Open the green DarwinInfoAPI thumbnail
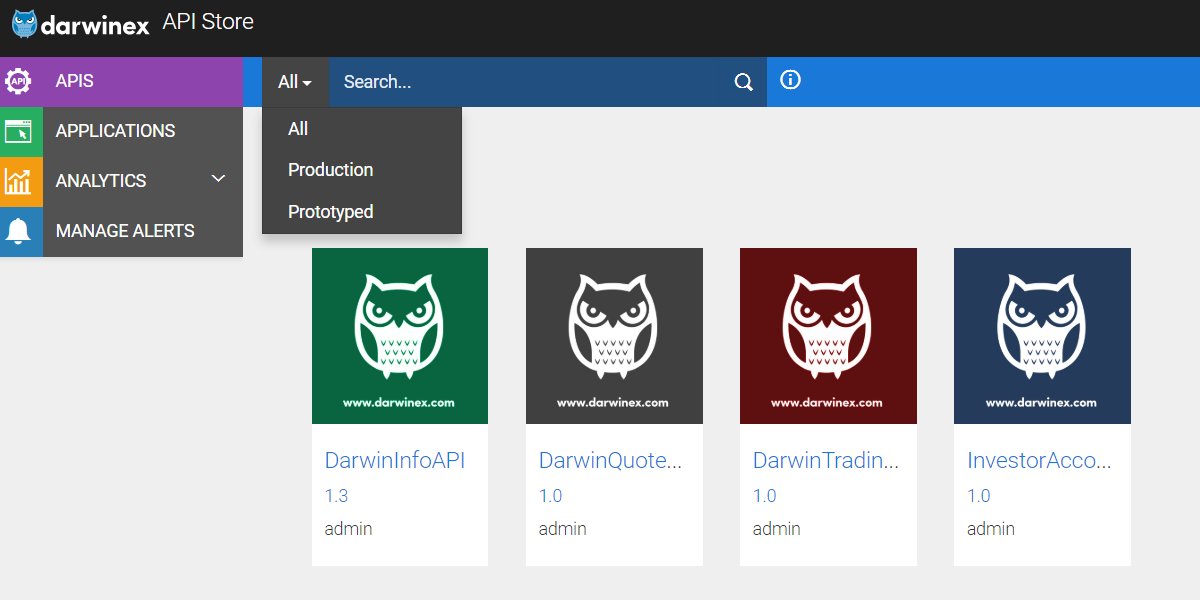Screen dimensions: 1200x600 click(x=400, y=336)
